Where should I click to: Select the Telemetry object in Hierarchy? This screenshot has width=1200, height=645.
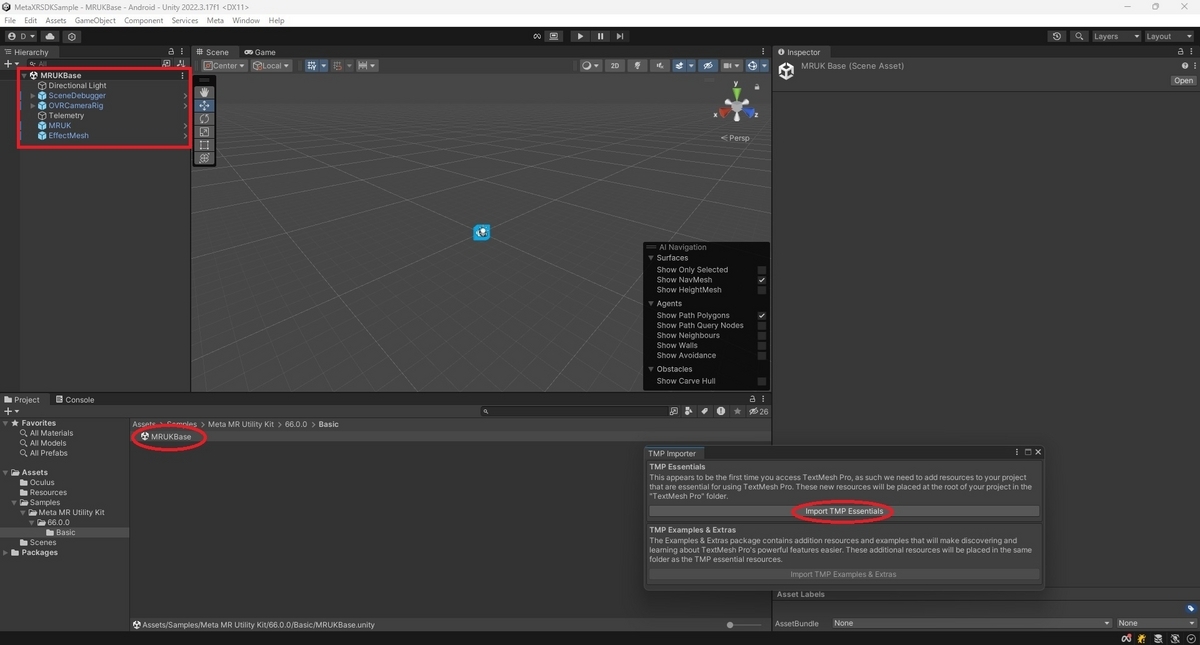(x=66, y=116)
